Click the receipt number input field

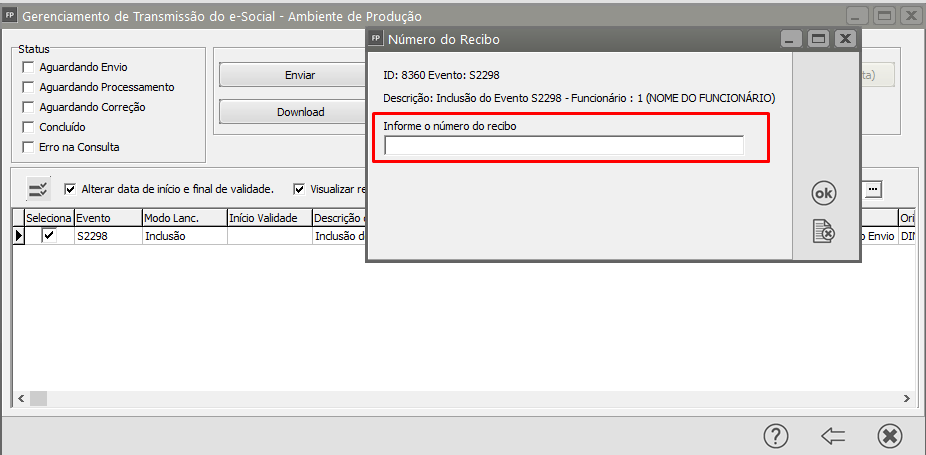point(564,145)
